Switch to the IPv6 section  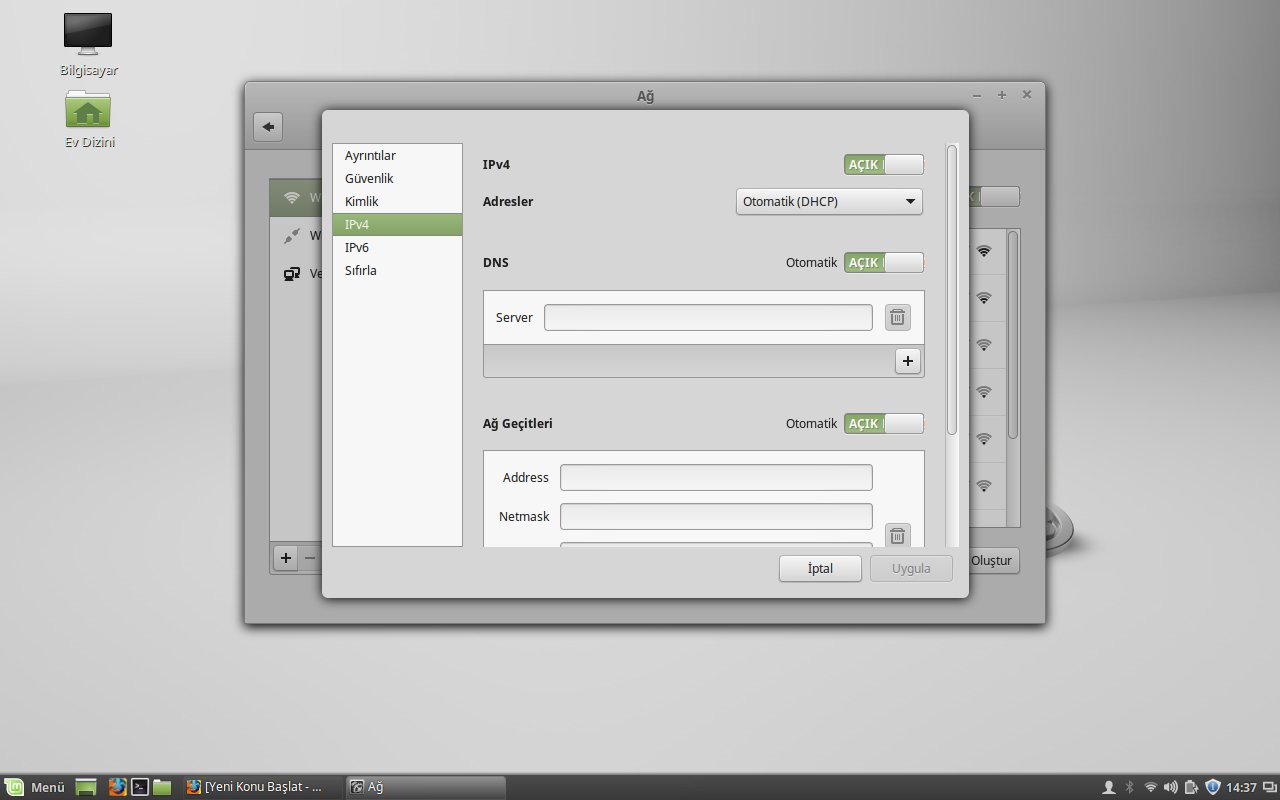[x=397, y=248]
